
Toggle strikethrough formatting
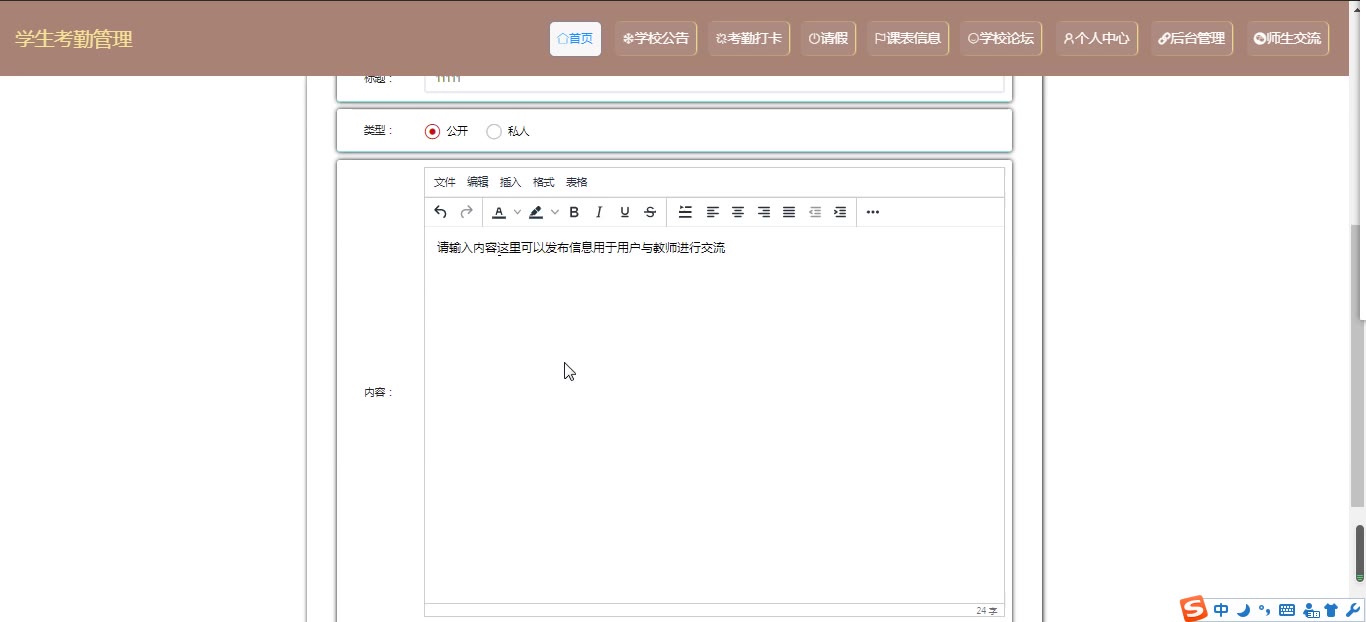(x=650, y=212)
